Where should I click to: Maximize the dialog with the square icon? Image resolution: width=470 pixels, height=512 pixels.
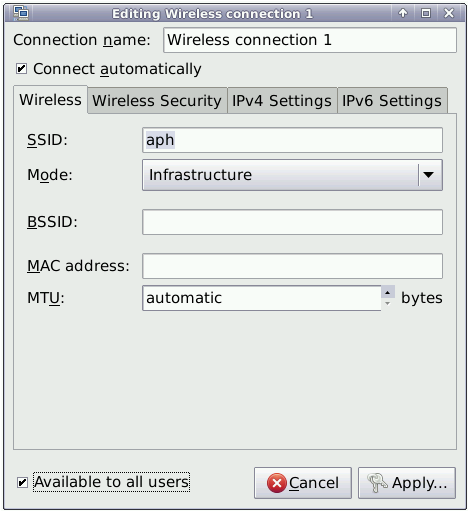[x=426, y=13]
